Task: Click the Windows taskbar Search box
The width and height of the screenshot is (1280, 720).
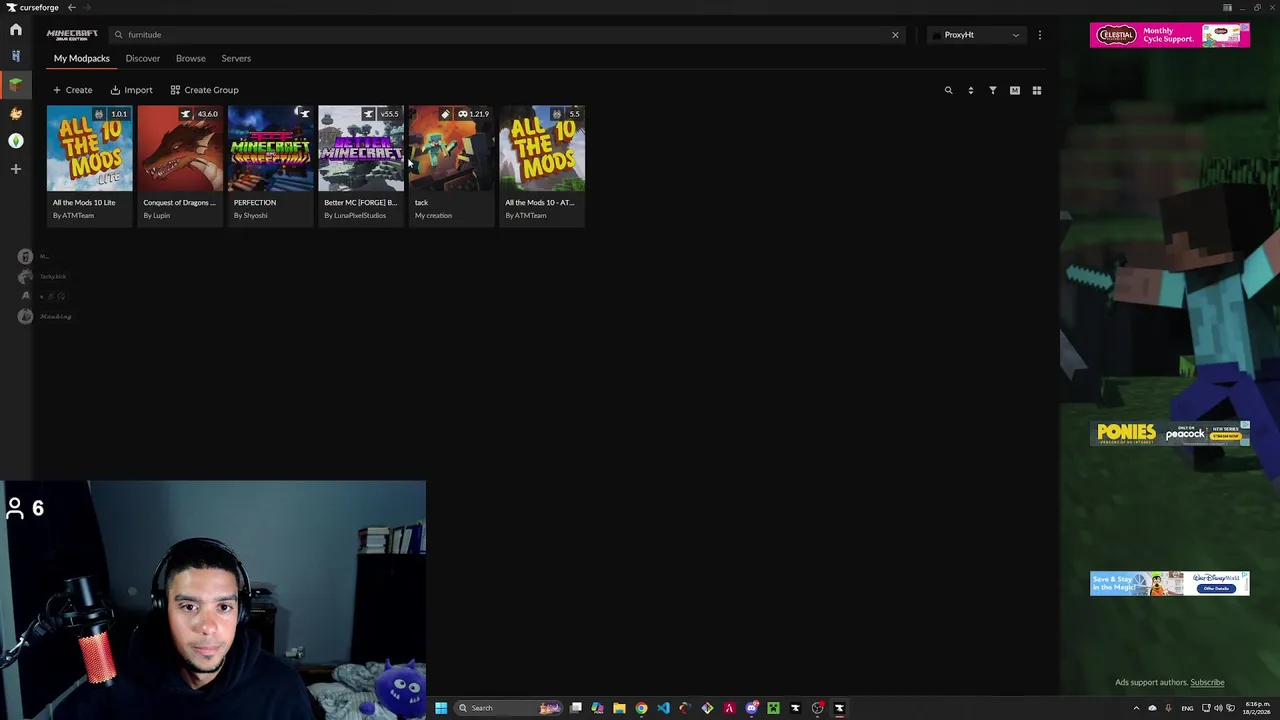Action: pyautogui.click(x=508, y=708)
